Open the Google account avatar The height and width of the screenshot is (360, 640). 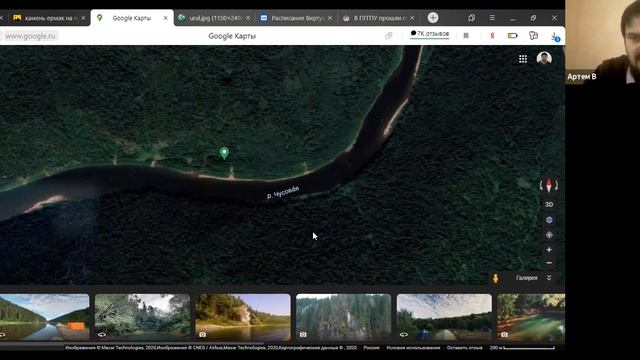click(544, 58)
